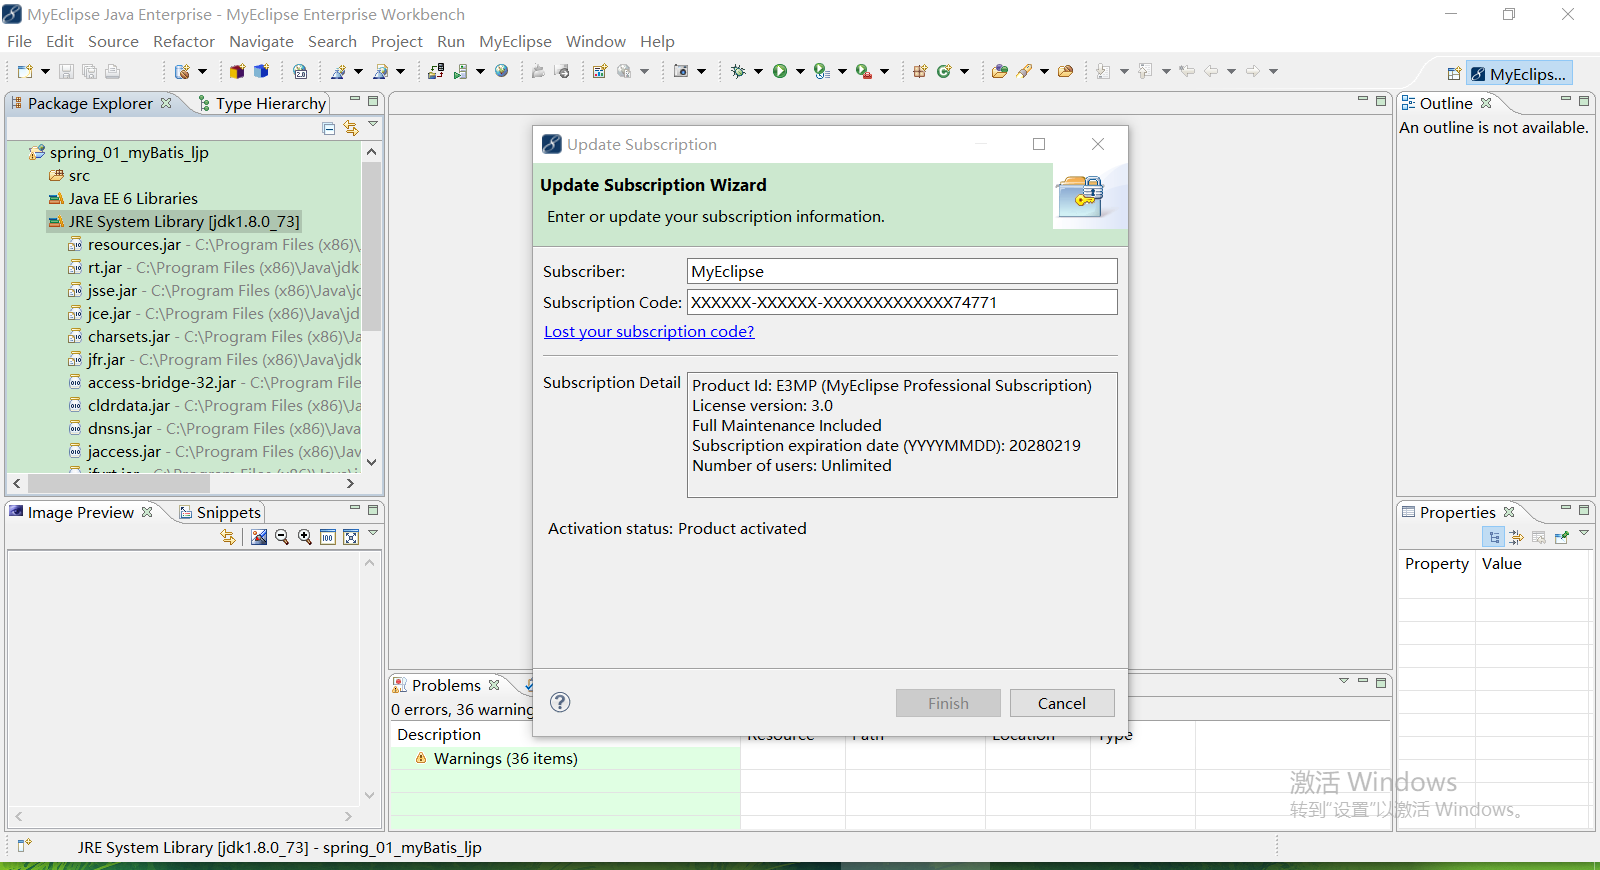Image resolution: width=1600 pixels, height=870 pixels.
Task: Click the Debug bug icon
Action: (738, 71)
